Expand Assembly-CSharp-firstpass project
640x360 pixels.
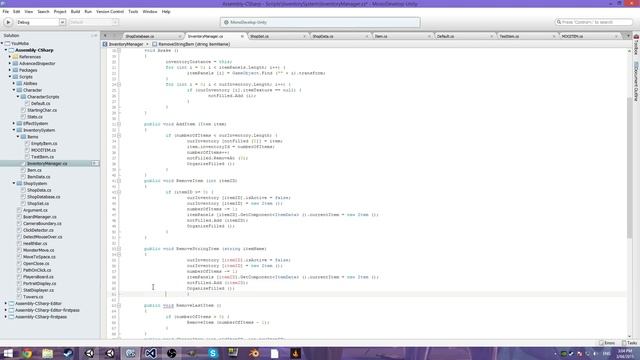[6, 317]
